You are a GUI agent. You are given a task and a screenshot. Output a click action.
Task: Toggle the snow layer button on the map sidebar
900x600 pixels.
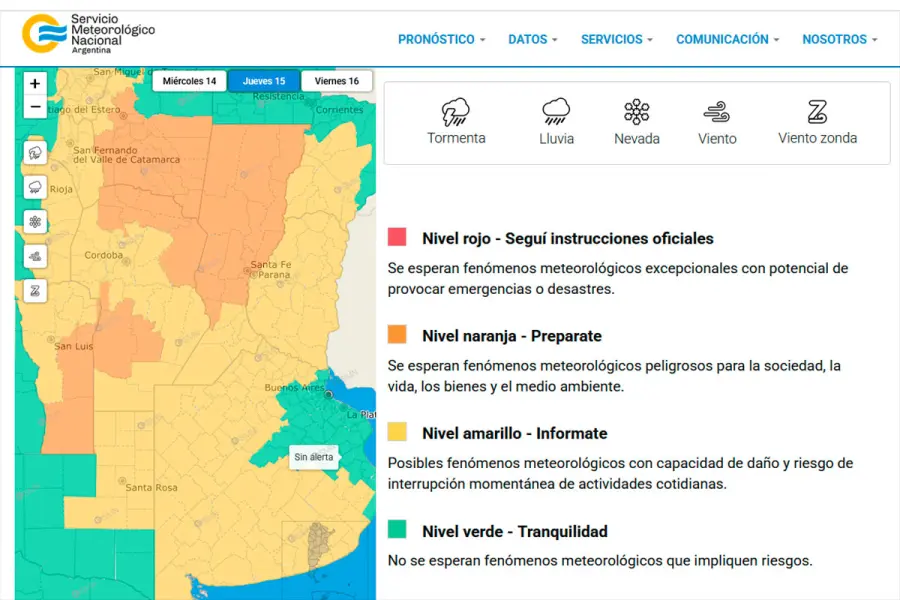[x=35, y=222]
